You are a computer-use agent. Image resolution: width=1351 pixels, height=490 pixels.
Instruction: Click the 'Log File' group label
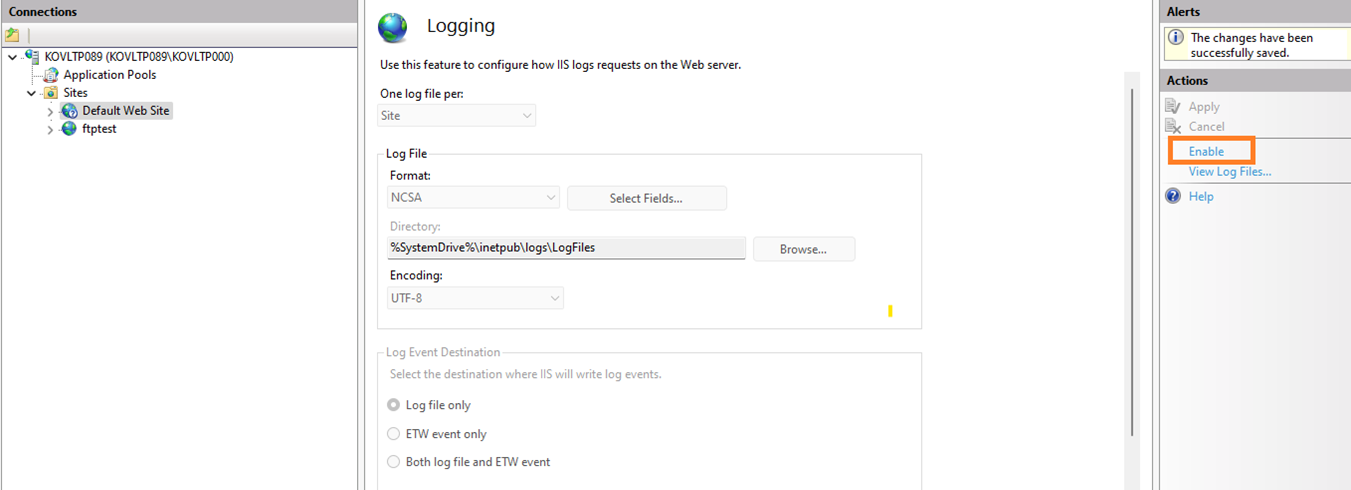coord(407,154)
